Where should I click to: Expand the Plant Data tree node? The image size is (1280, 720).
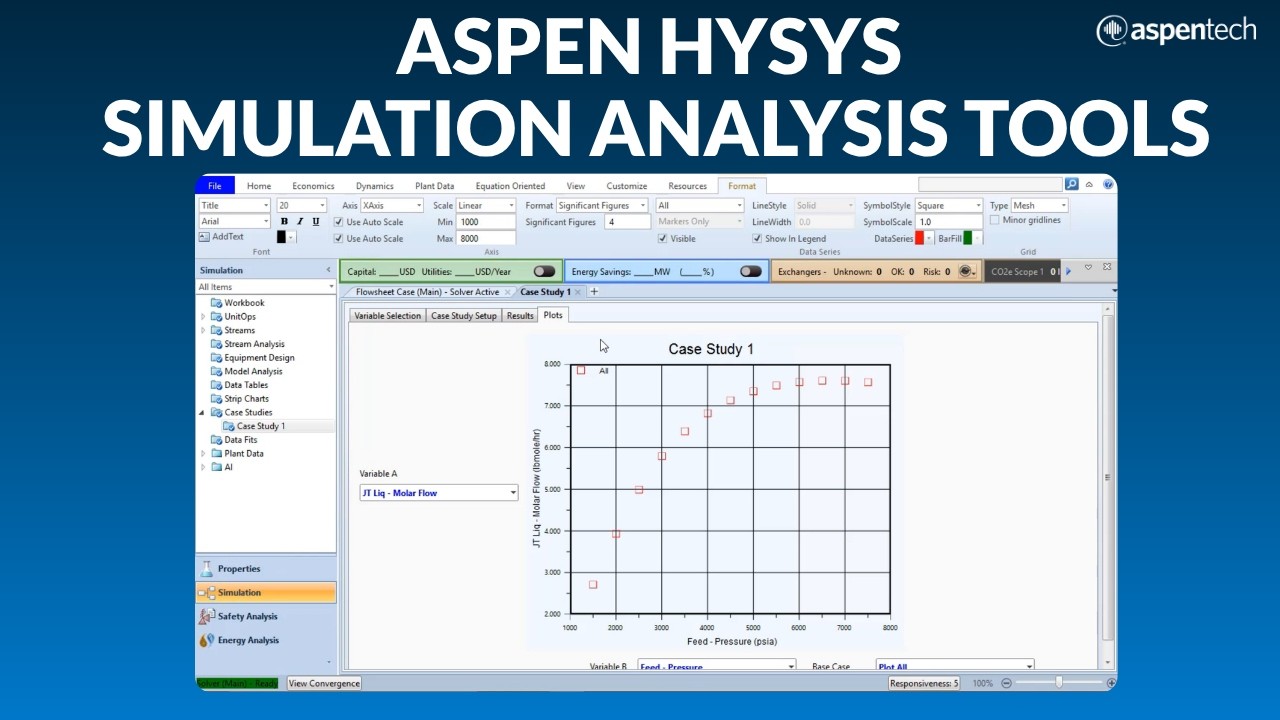tap(204, 454)
